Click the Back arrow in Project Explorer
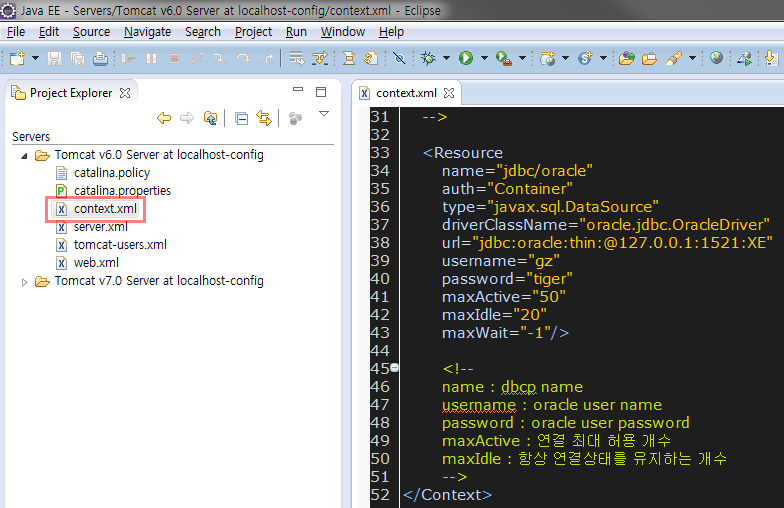This screenshot has height=508, width=784. [x=164, y=119]
